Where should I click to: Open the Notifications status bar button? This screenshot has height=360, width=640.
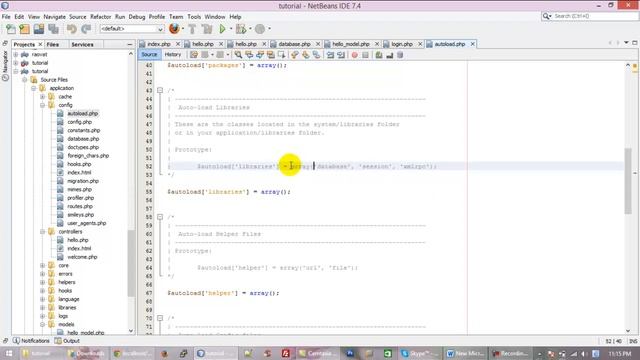click(x=31, y=341)
